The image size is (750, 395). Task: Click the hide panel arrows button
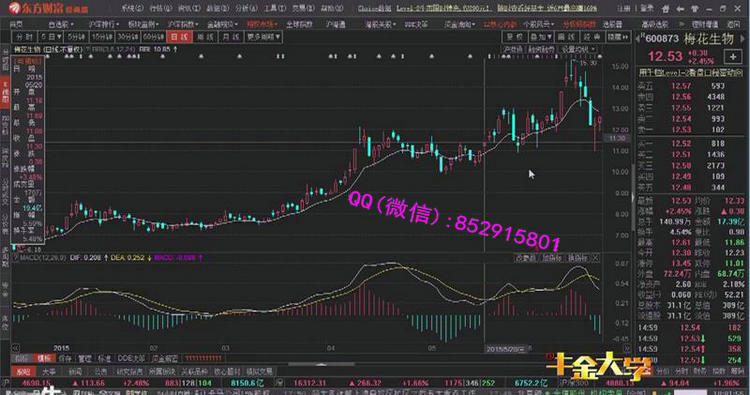point(618,37)
